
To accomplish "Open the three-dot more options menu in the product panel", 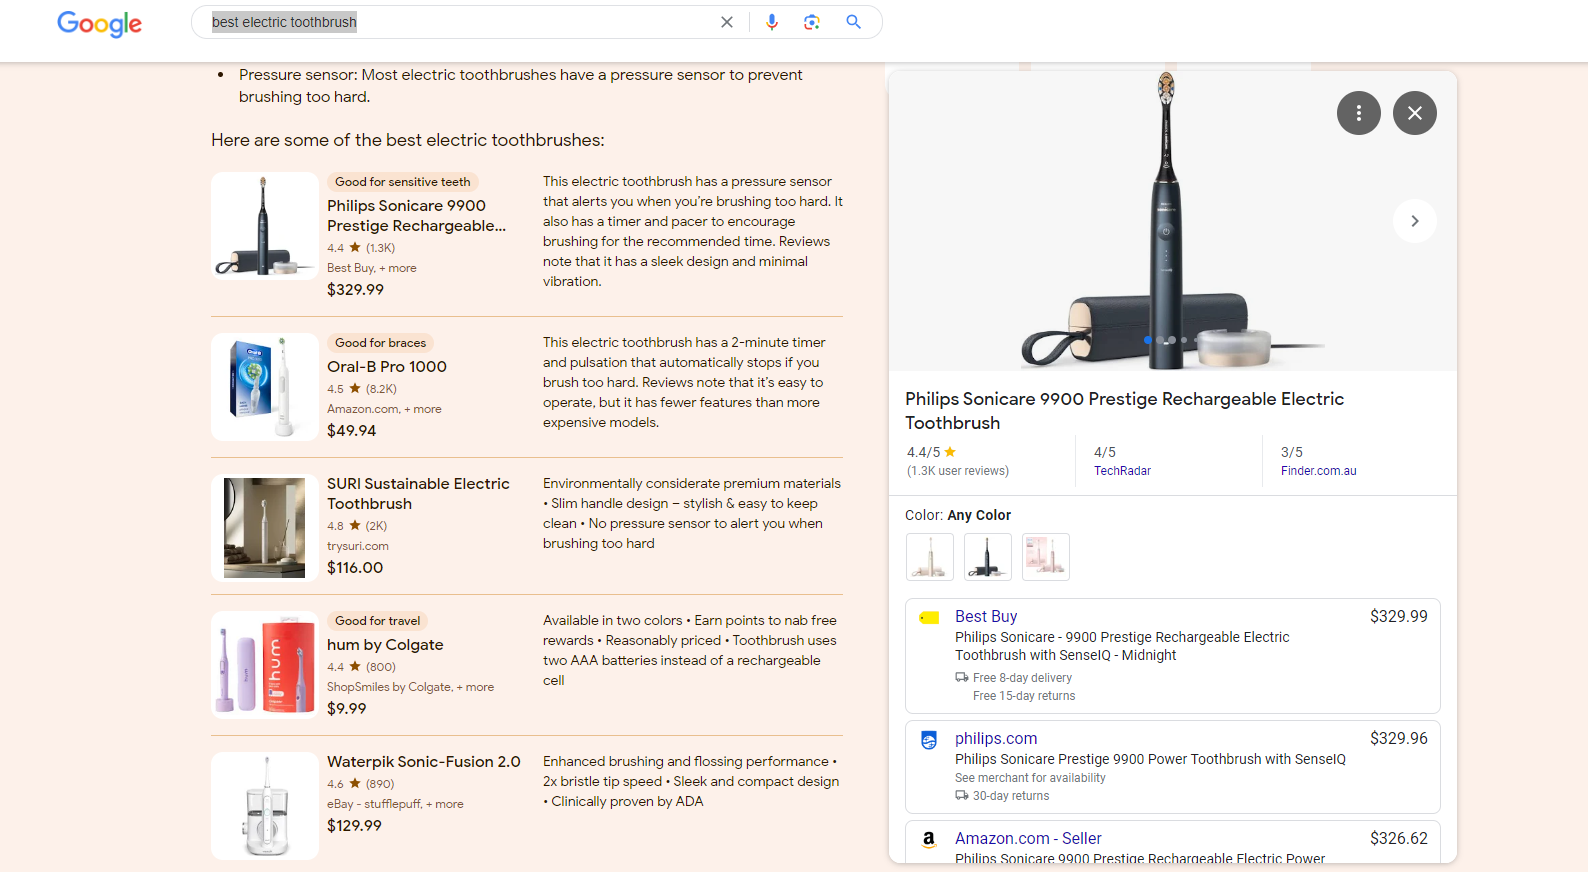I will coord(1359,113).
